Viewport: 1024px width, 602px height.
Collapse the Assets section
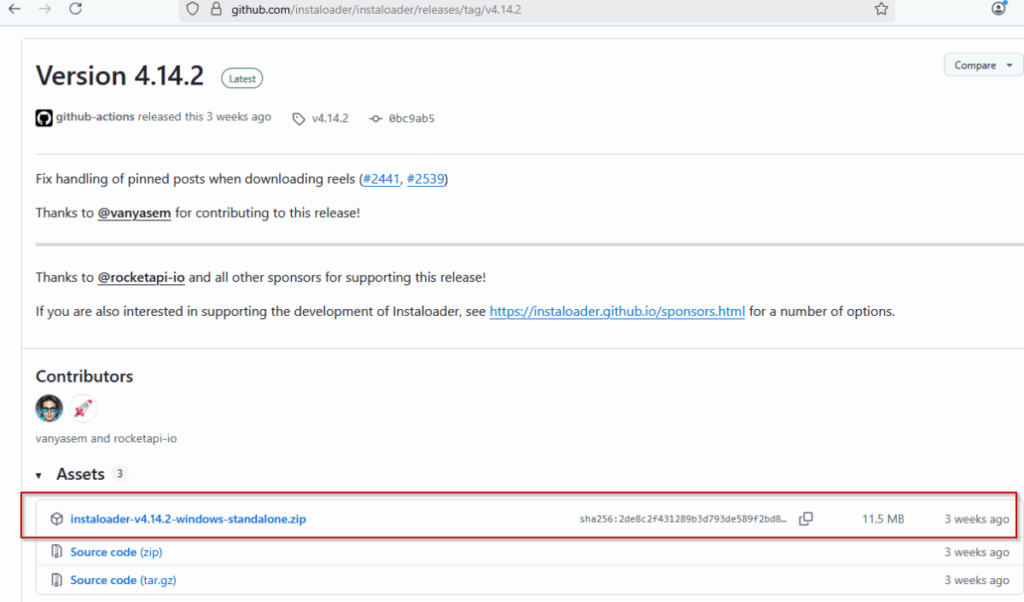click(x=39, y=475)
